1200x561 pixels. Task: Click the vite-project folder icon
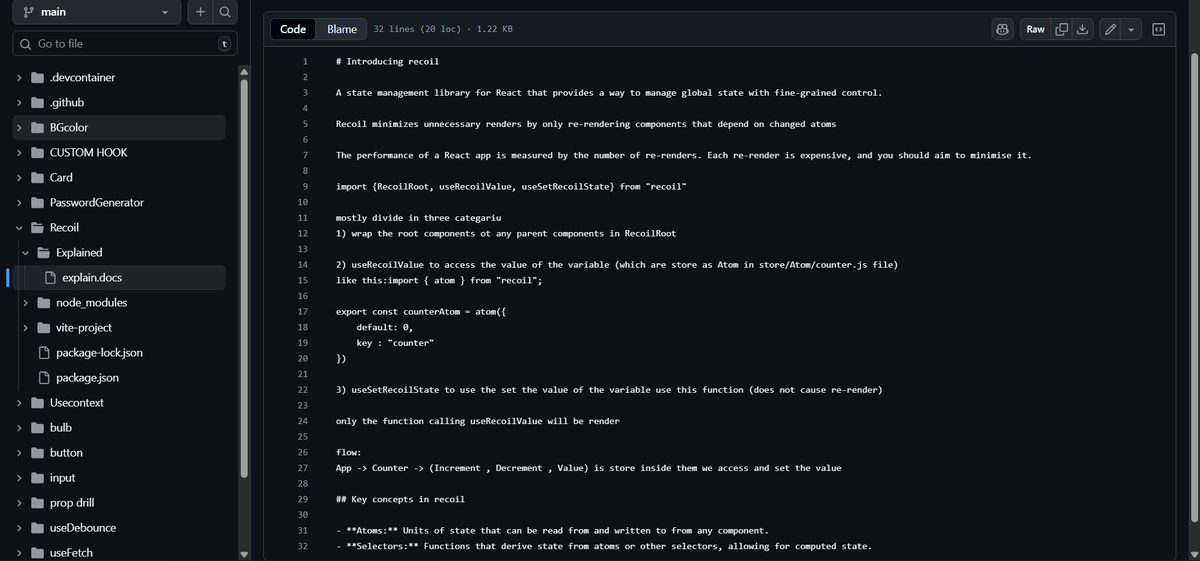(x=45, y=328)
